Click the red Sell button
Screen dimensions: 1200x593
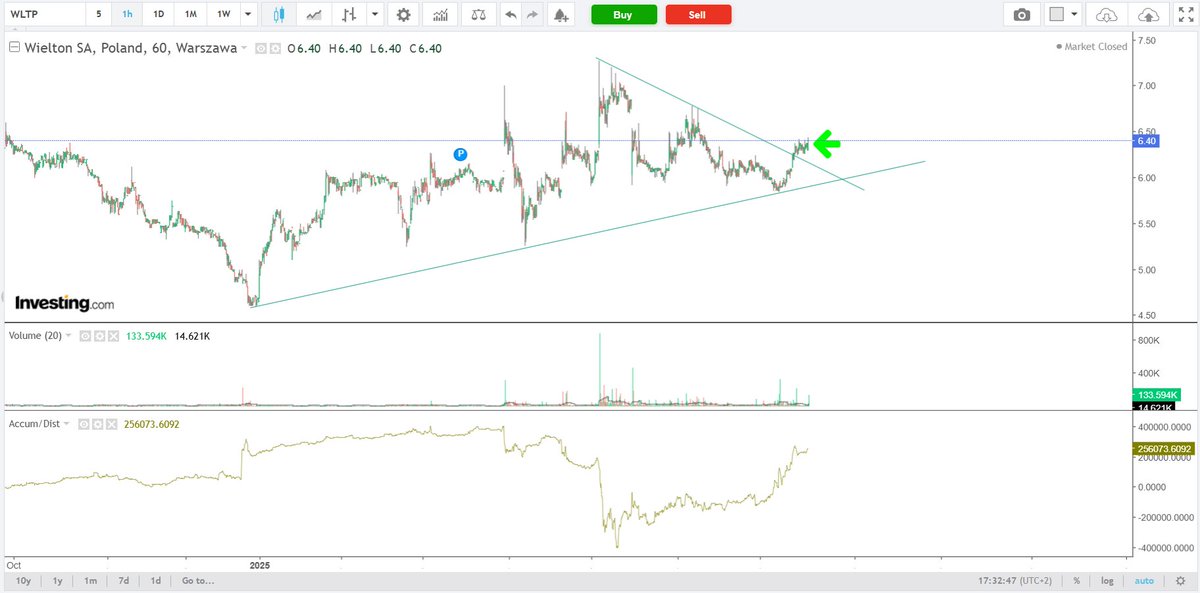coord(698,15)
